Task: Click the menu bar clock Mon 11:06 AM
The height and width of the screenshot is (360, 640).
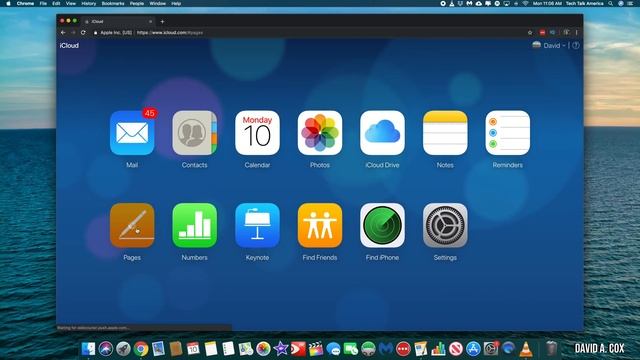Action: coord(547,3)
